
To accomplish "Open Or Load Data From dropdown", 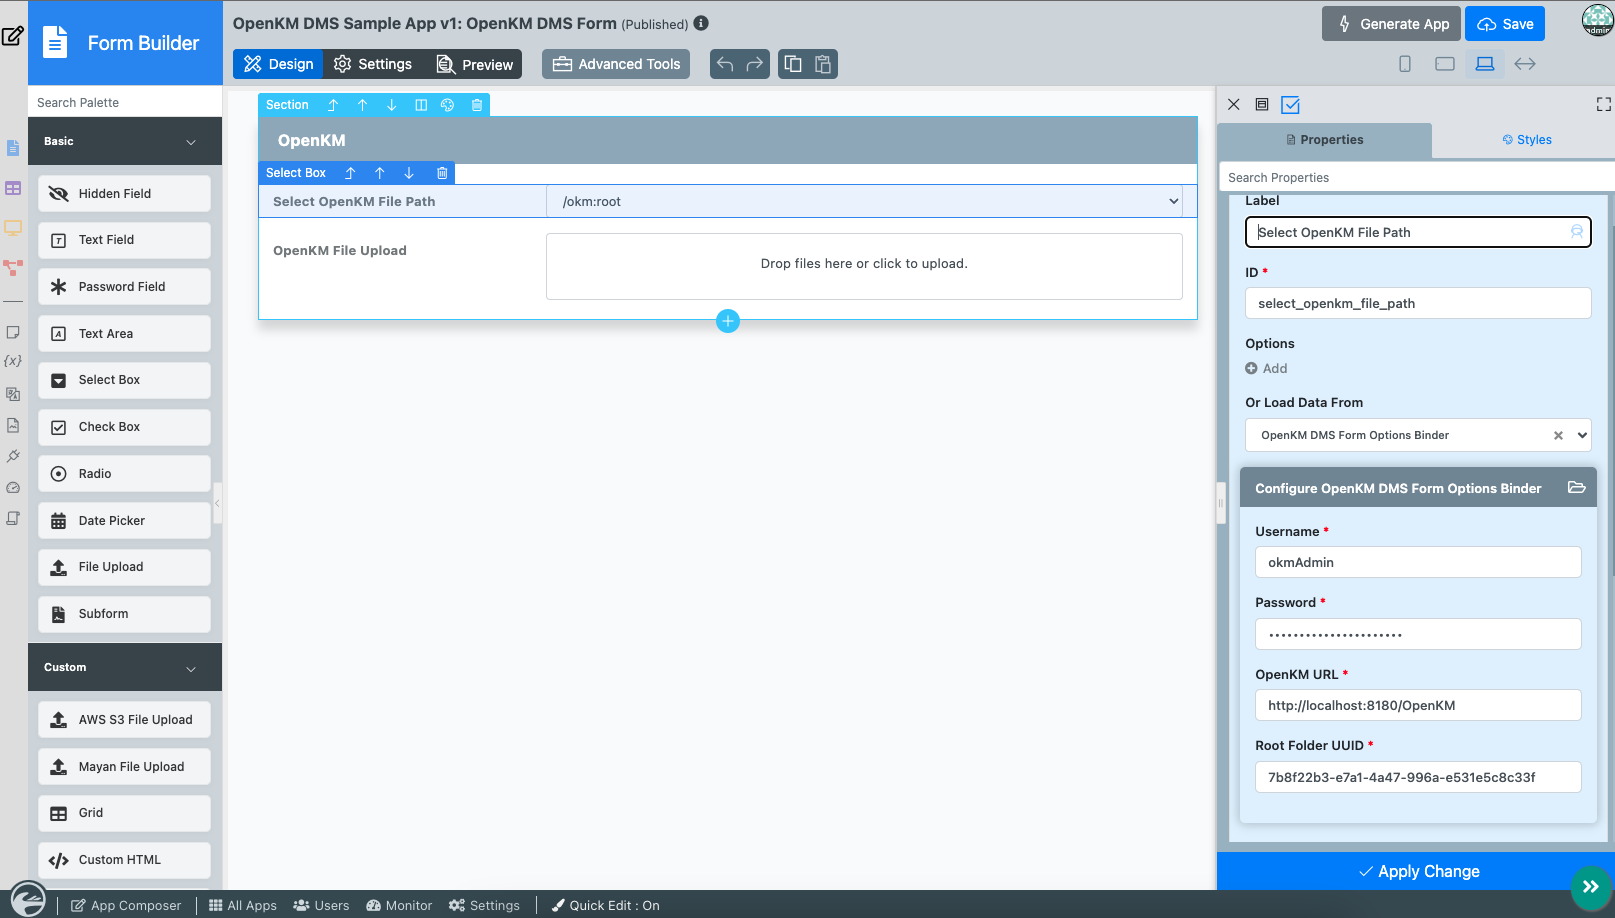I will click(x=1582, y=435).
